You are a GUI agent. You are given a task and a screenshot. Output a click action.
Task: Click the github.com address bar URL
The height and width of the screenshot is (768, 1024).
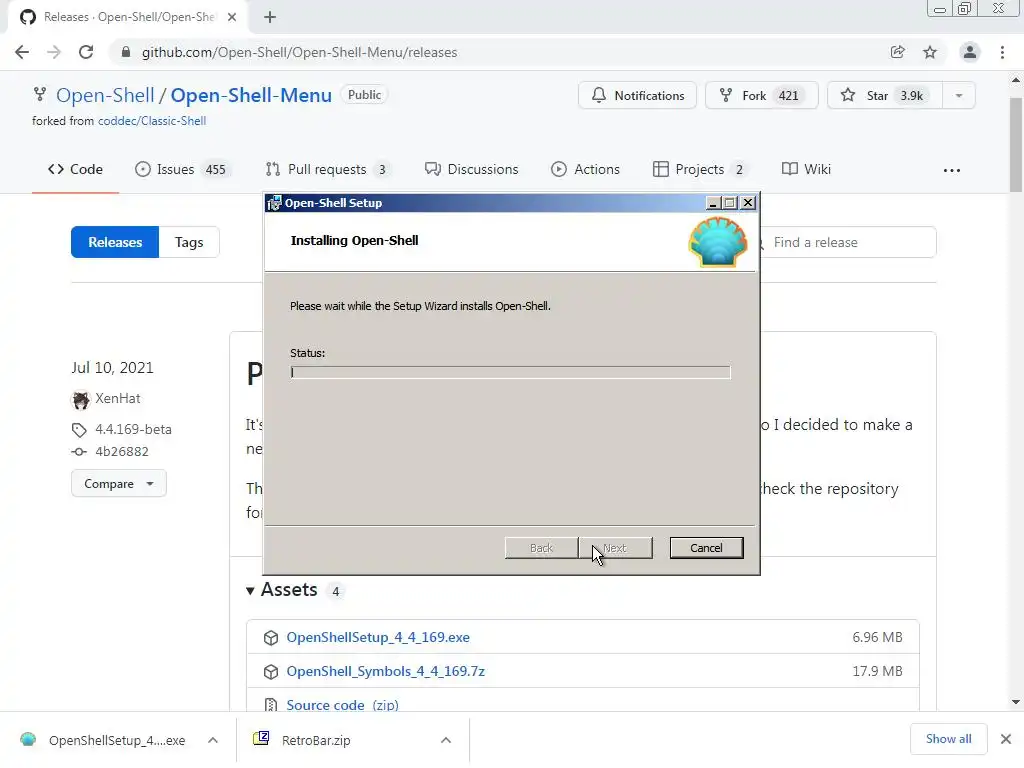299,52
